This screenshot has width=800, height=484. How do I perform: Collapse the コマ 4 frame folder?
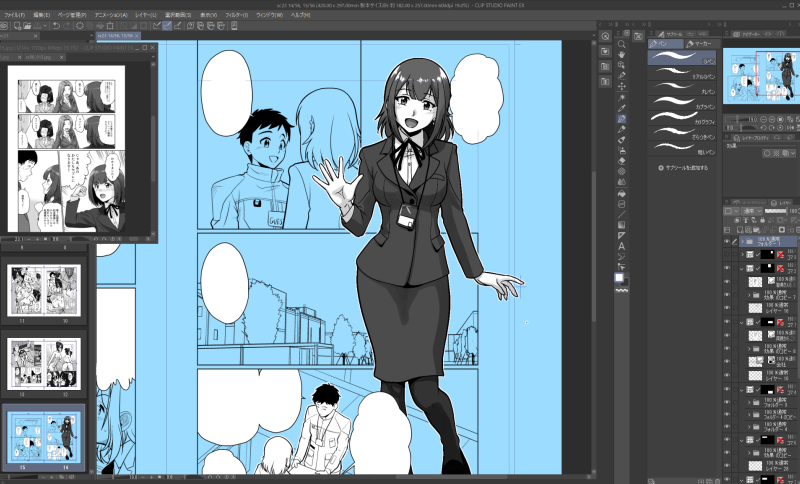[x=742, y=390]
